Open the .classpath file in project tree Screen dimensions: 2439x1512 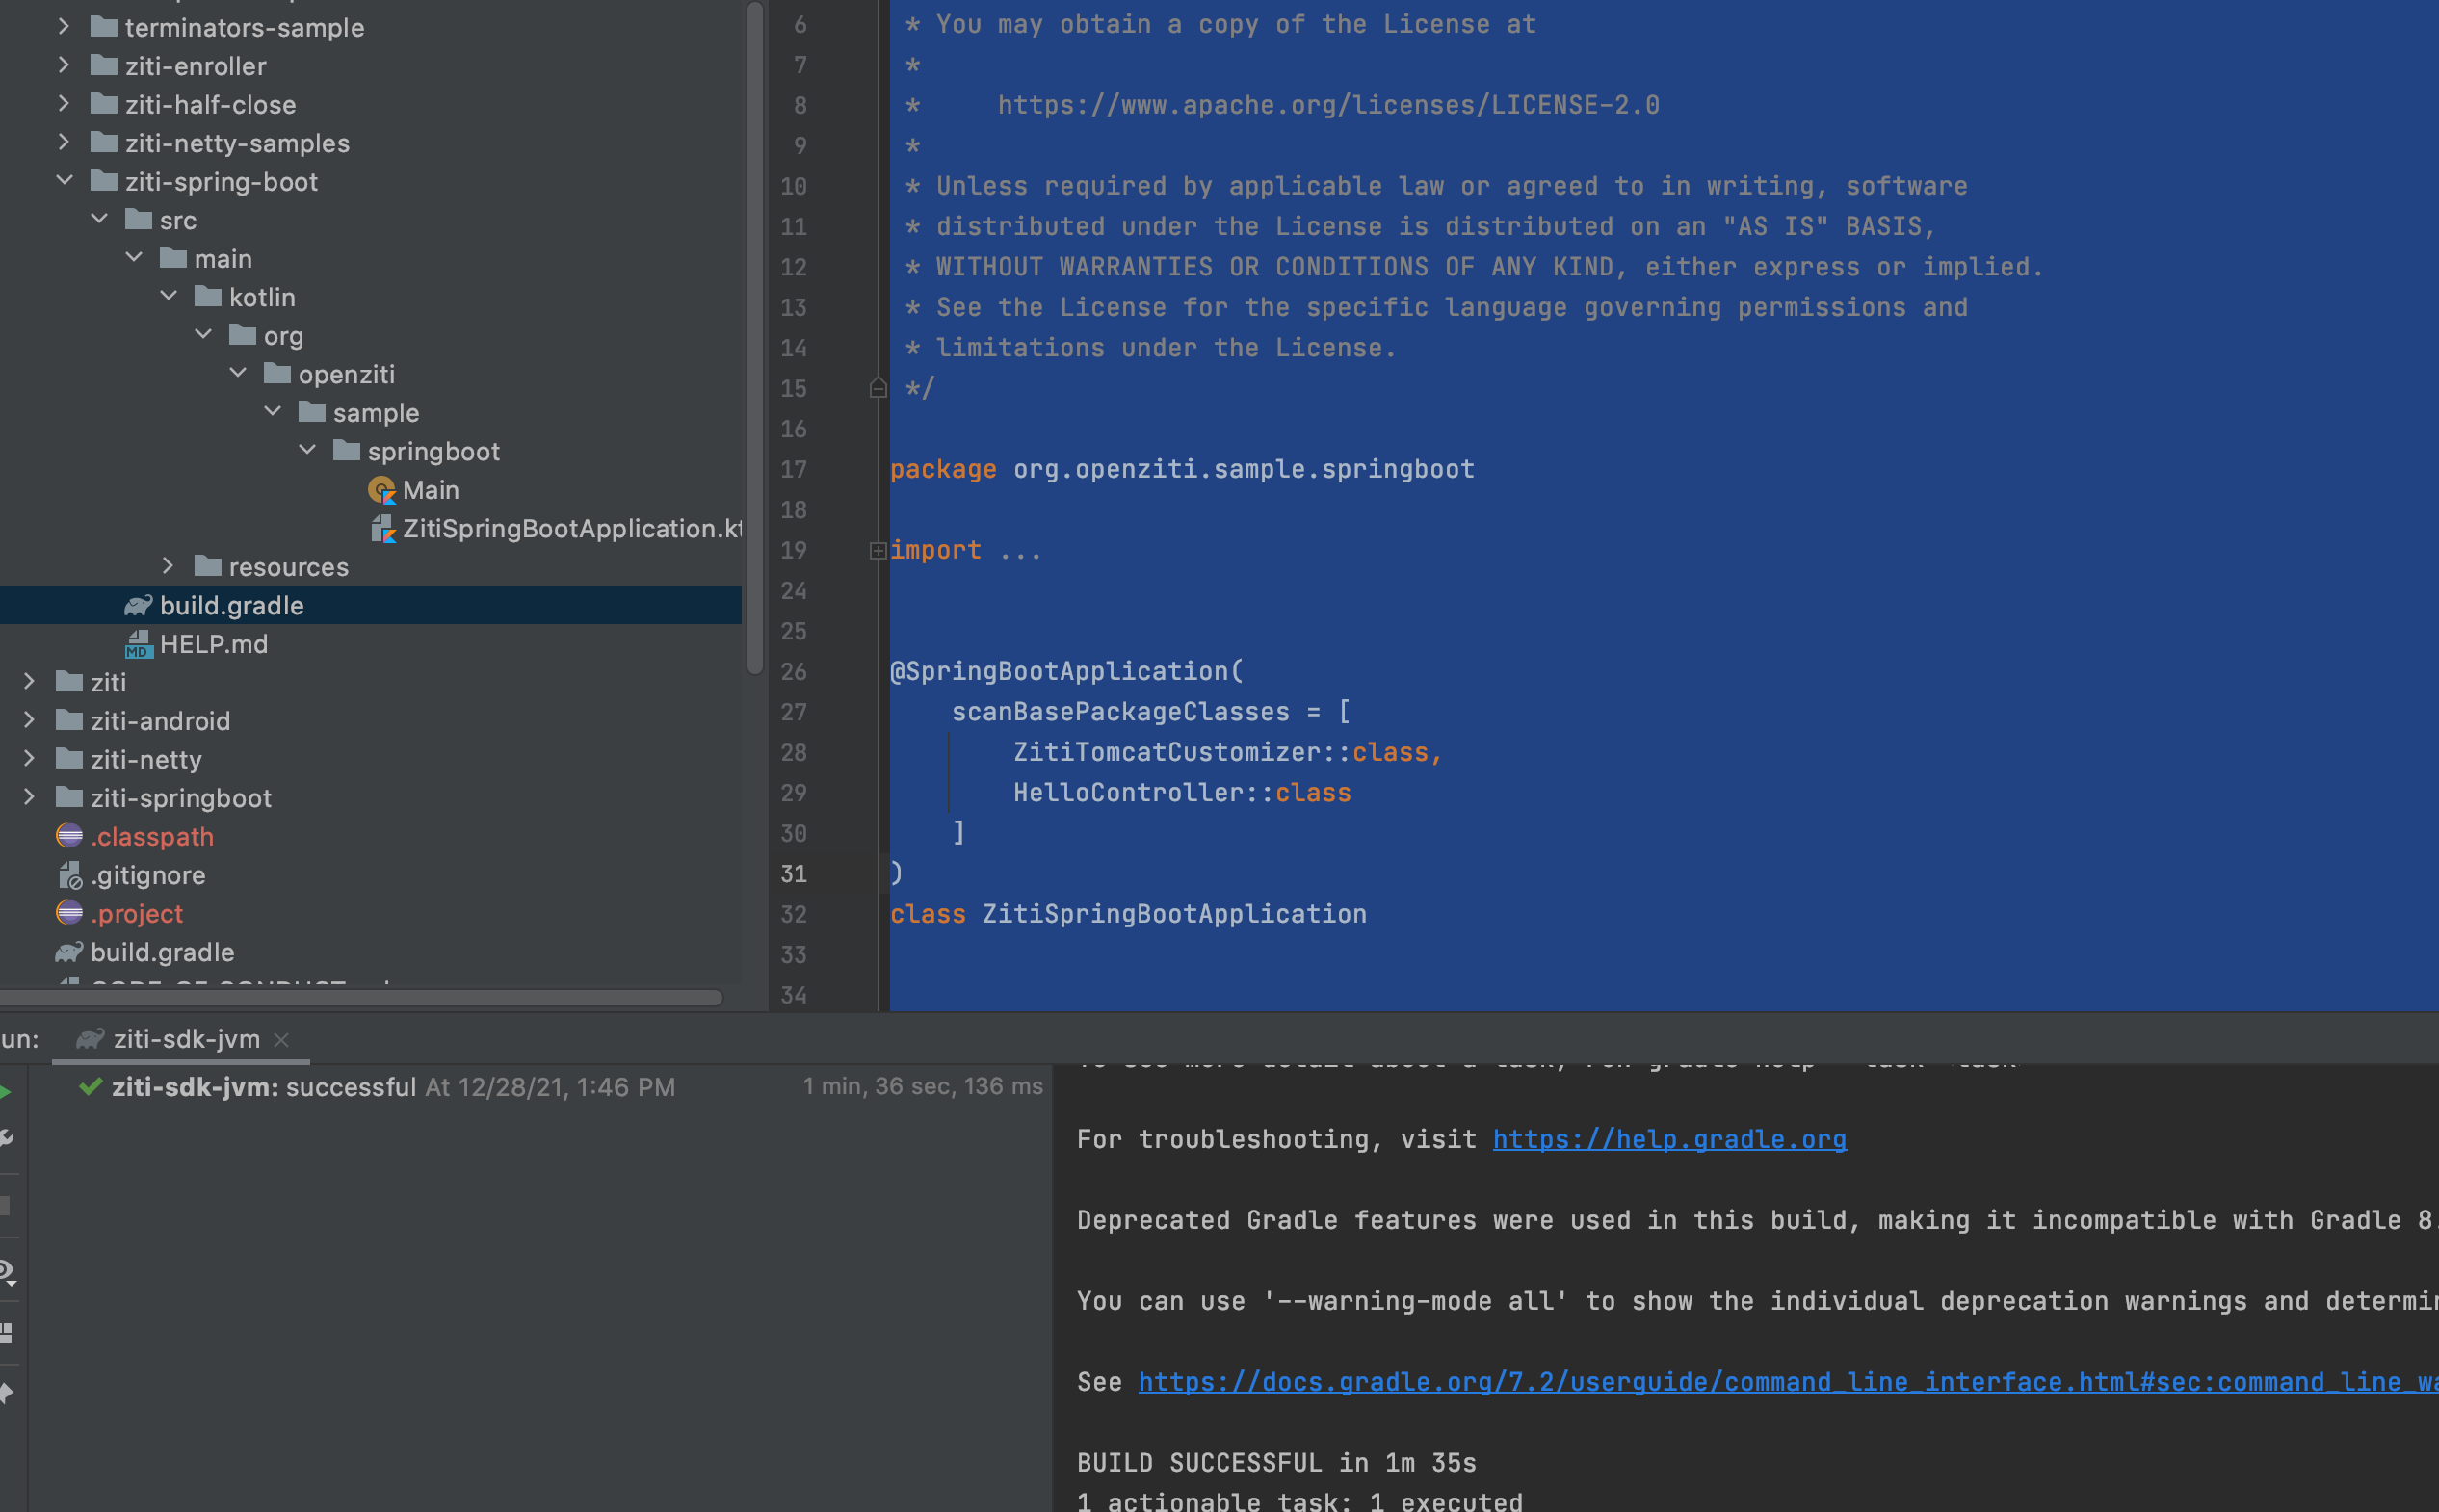pyautogui.click(x=152, y=837)
